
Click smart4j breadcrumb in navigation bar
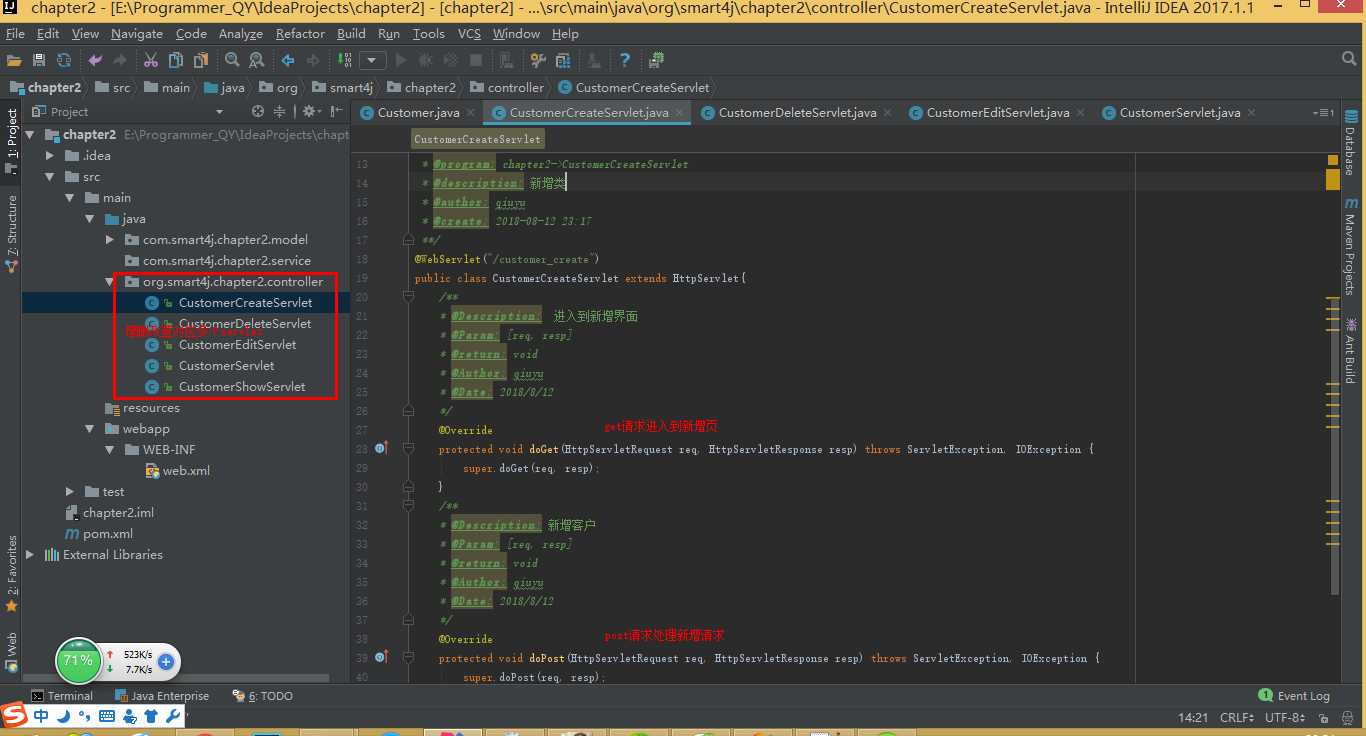click(342, 87)
